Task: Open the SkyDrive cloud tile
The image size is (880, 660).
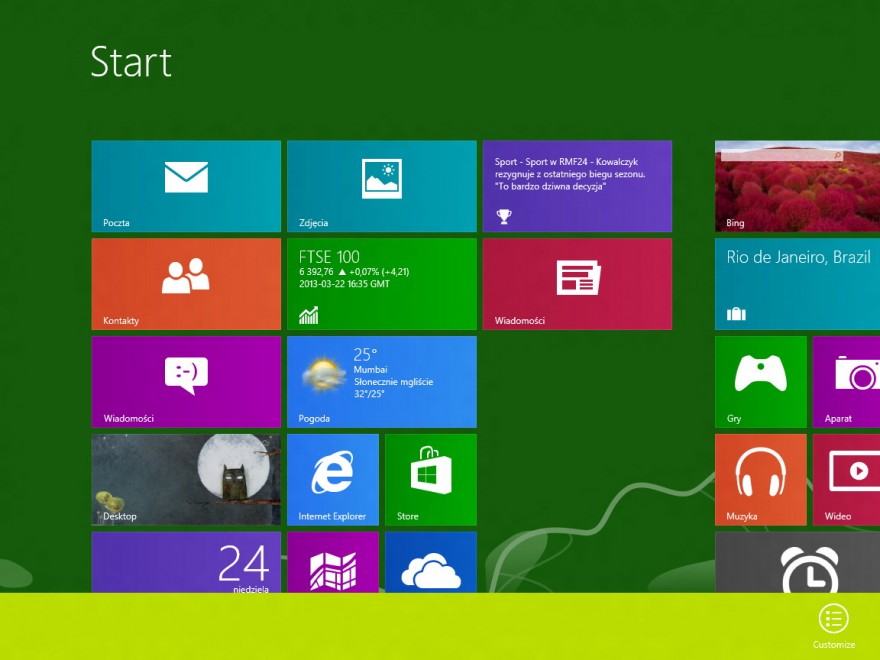Action: [430, 562]
